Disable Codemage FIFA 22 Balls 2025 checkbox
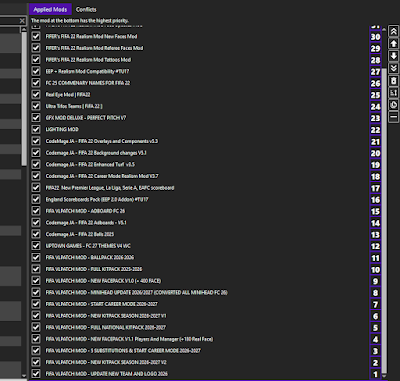The image size is (400, 381). coord(36,234)
